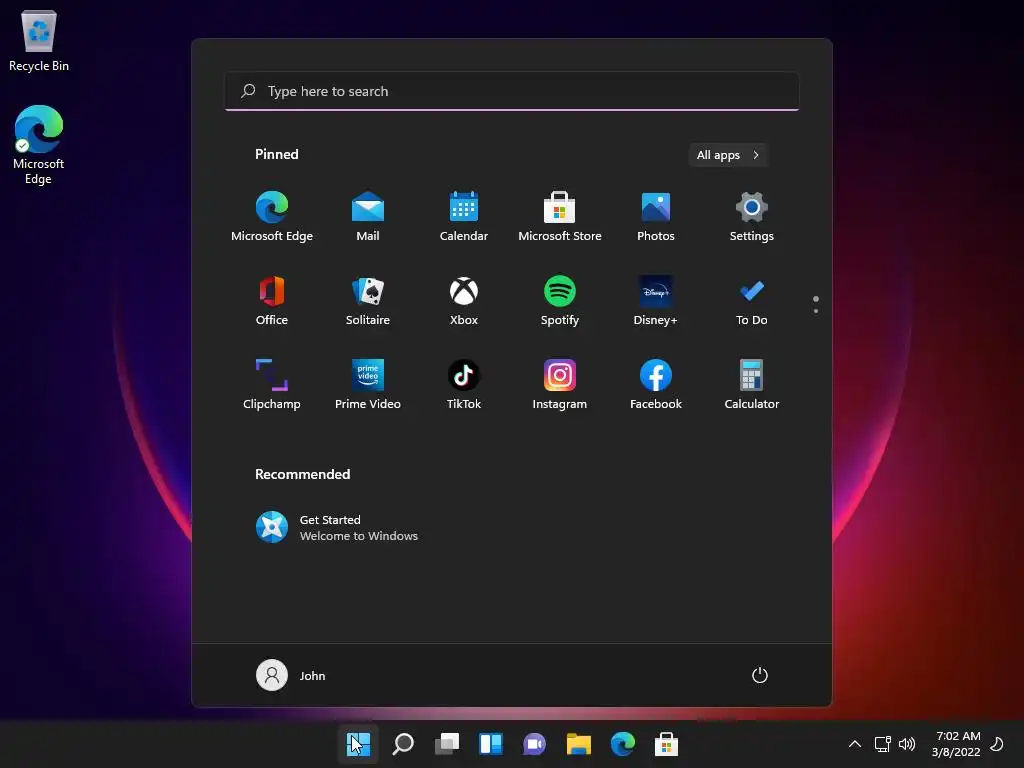The height and width of the screenshot is (768, 1024).
Task: Show hidden system tray icons
Action: pyautogui.click(x=854, y=744)
